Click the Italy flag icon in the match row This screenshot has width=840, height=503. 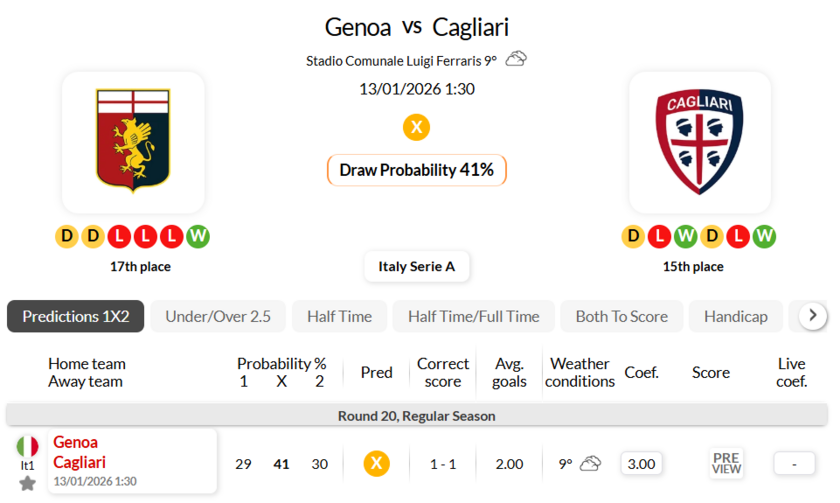[27, 446]
